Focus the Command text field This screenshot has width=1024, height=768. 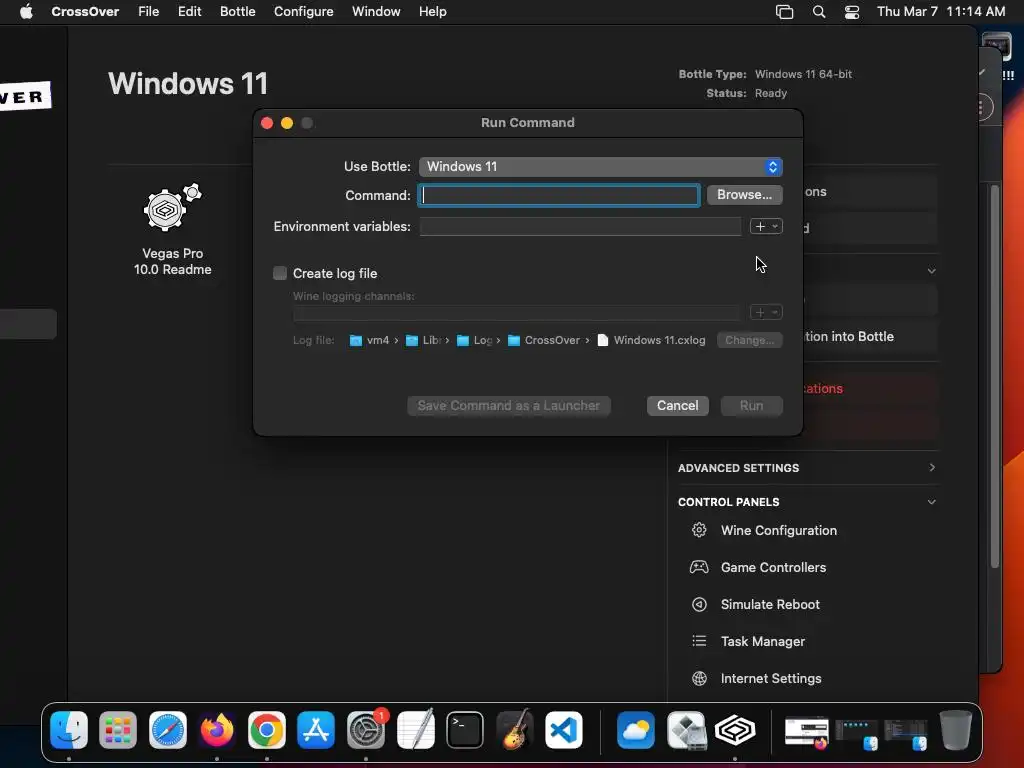(x=559, y=195)
